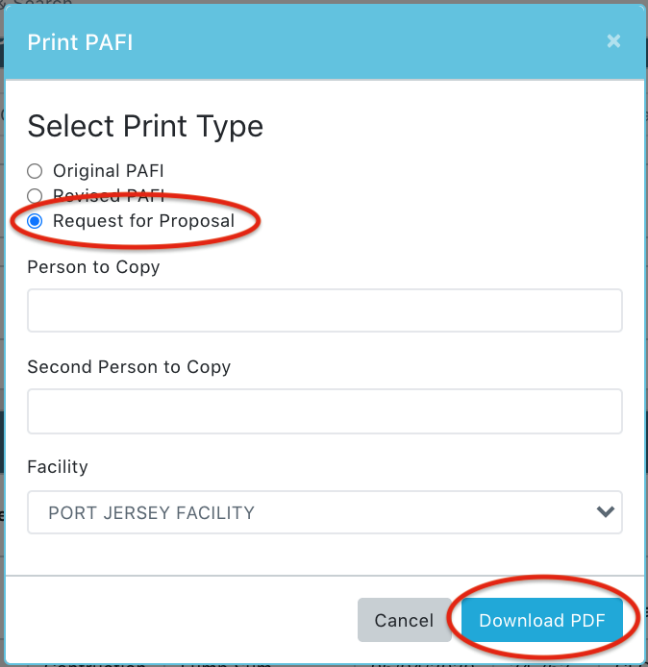Image resolution: width=648 pixels, height=667 pixels.
Task: Choose the Revised PAFI radio button
Action: pyautogui.click(x=35, y=196)
